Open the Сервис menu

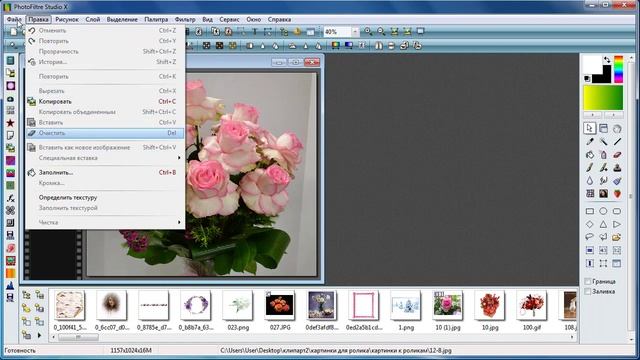[x=229, y=19]
